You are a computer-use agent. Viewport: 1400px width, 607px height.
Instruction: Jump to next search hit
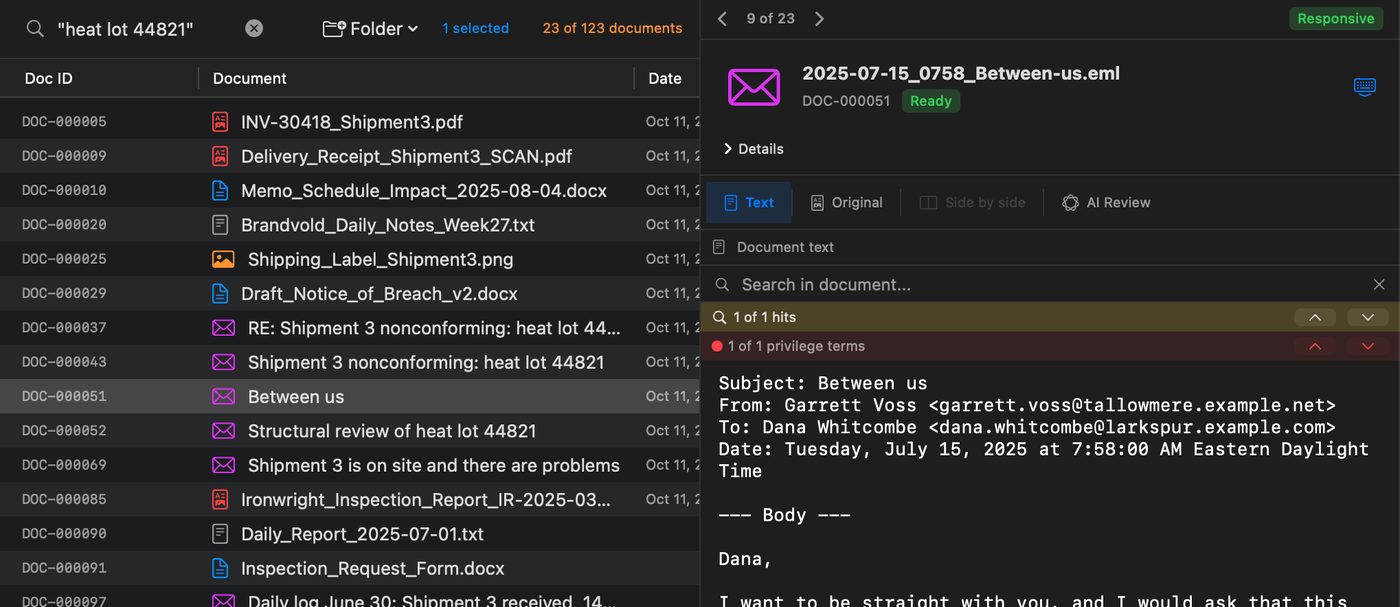click(x=1367, y=317)
